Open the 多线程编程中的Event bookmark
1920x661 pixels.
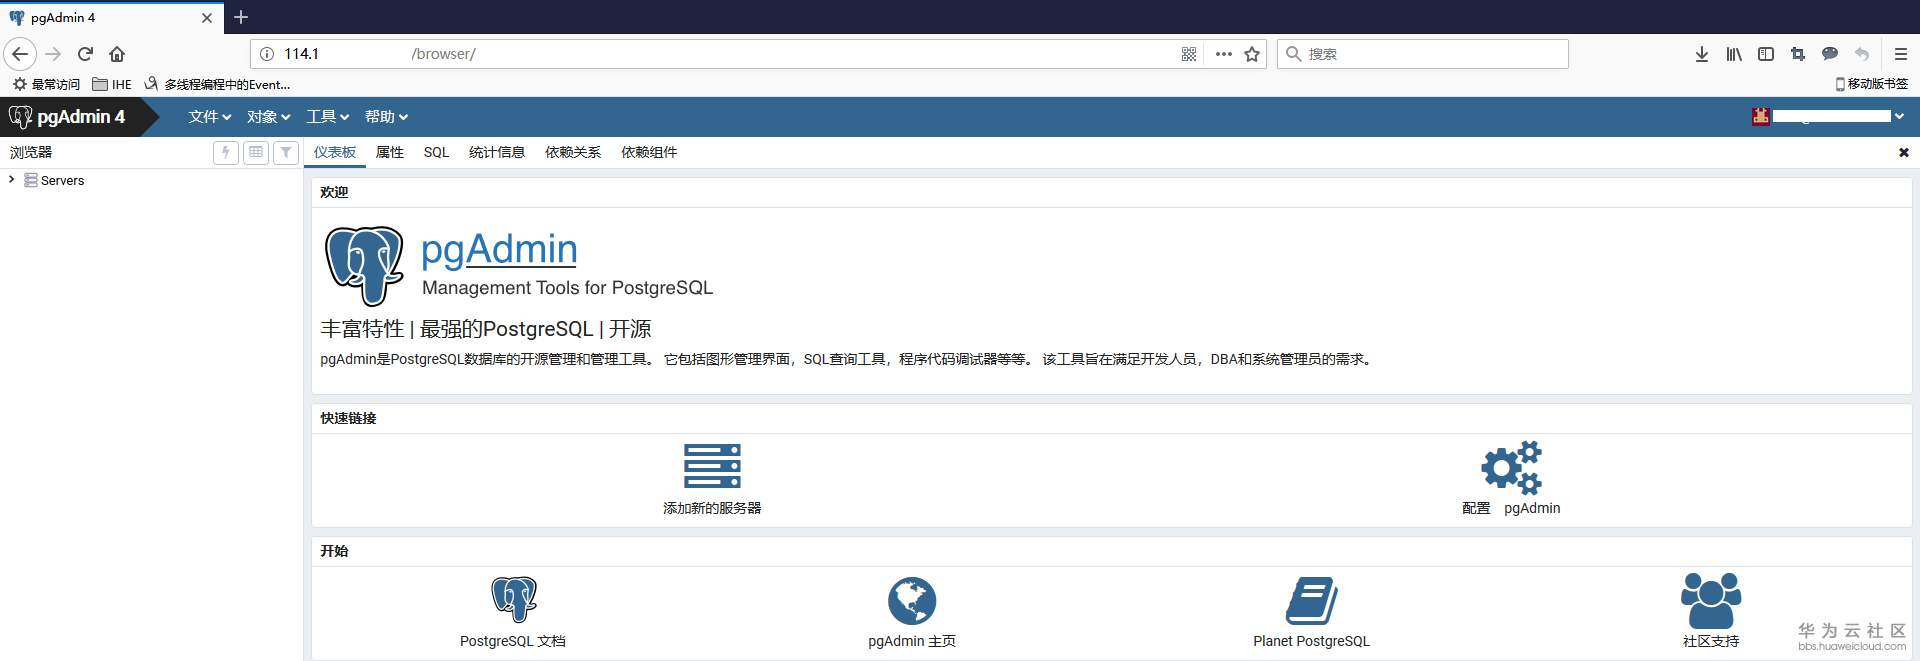(217, 84)
